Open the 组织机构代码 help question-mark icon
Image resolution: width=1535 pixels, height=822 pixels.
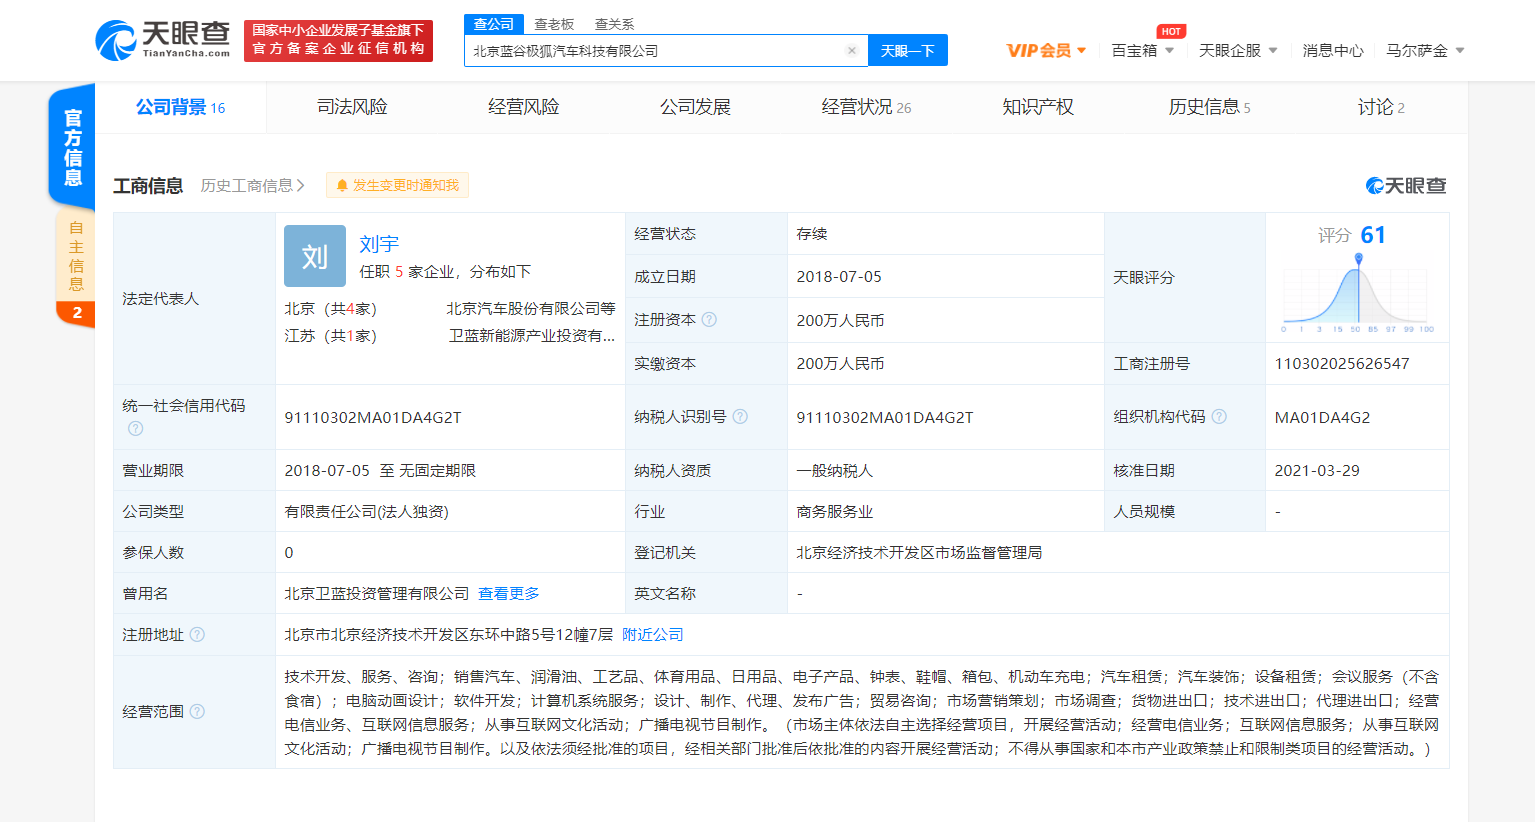click(x=1219, y=417)
